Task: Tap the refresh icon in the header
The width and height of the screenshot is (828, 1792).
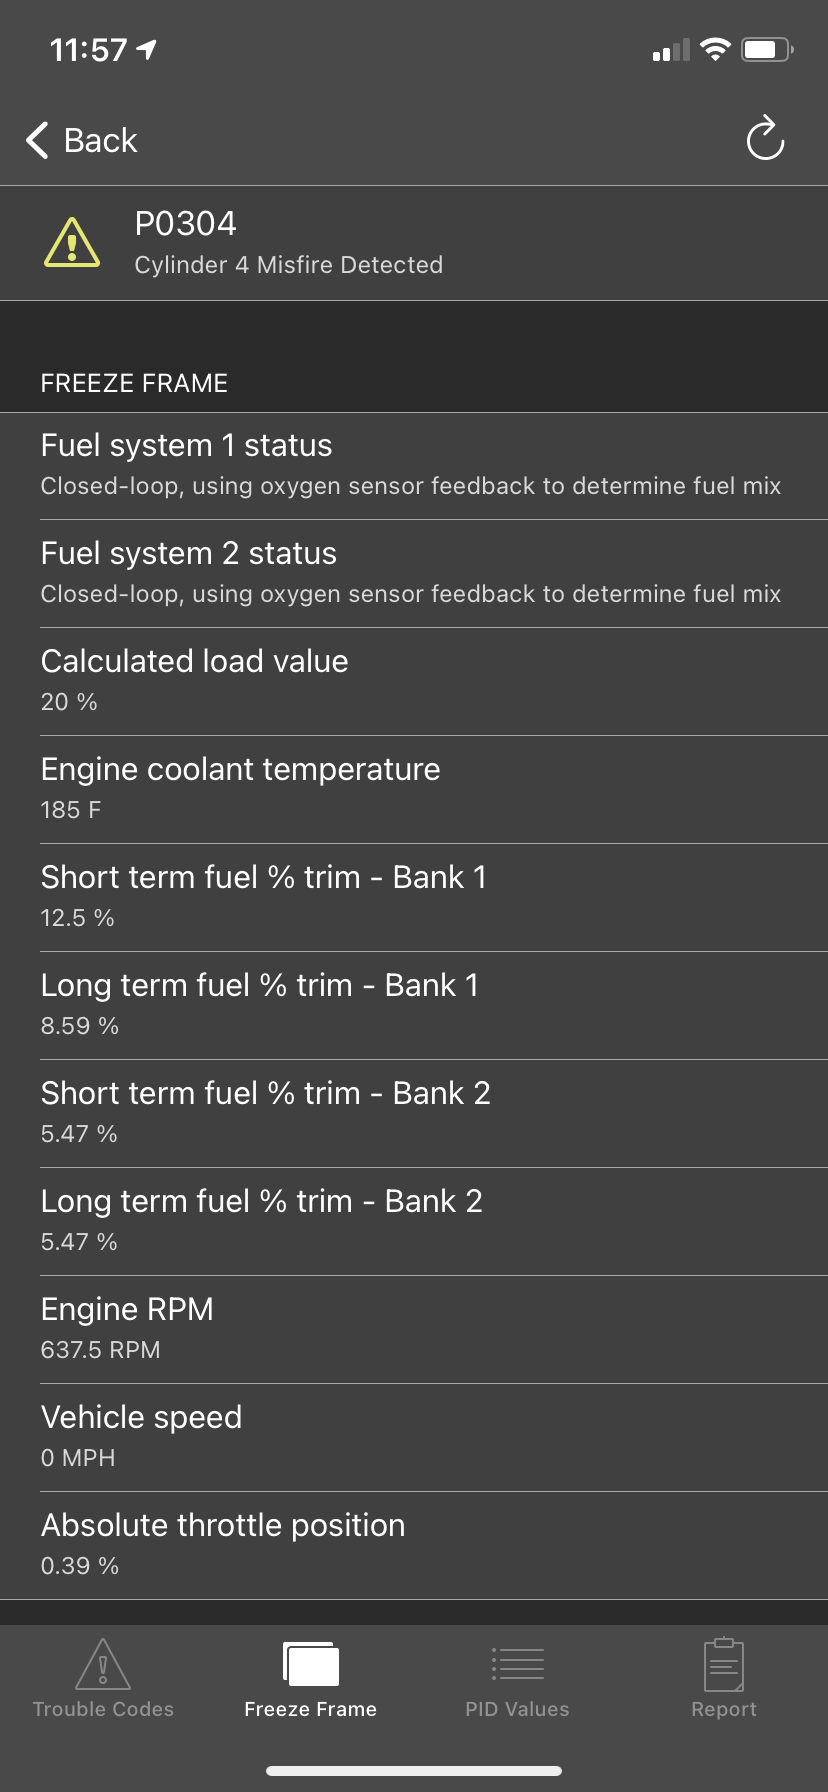Action: pos(765,139)
